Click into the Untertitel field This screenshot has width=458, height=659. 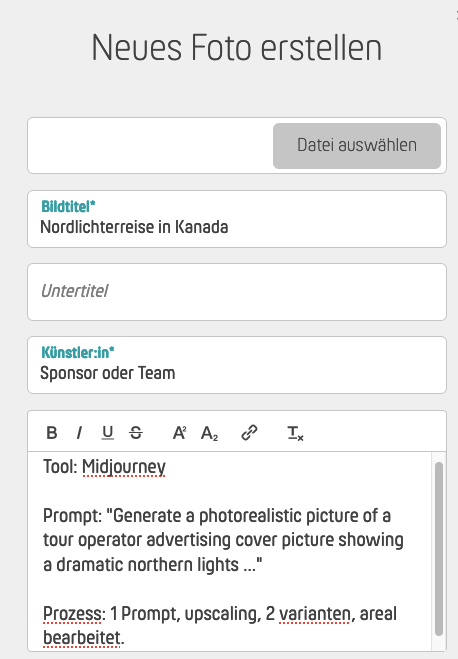237,292
